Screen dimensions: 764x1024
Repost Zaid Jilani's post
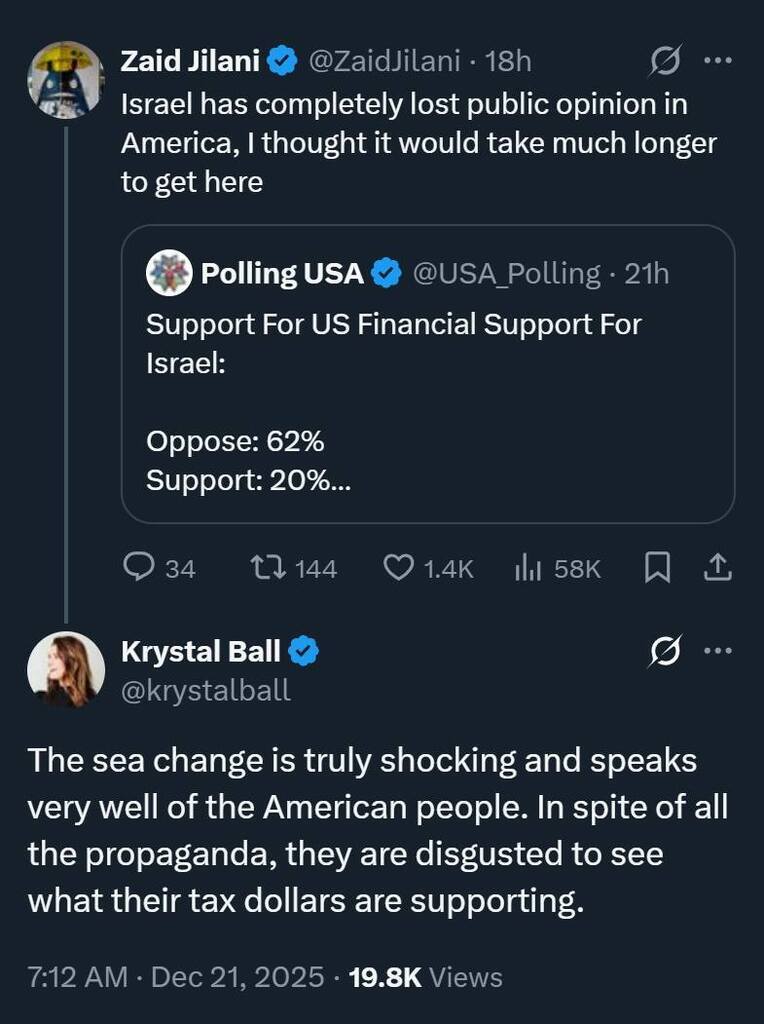pos(268,568)
